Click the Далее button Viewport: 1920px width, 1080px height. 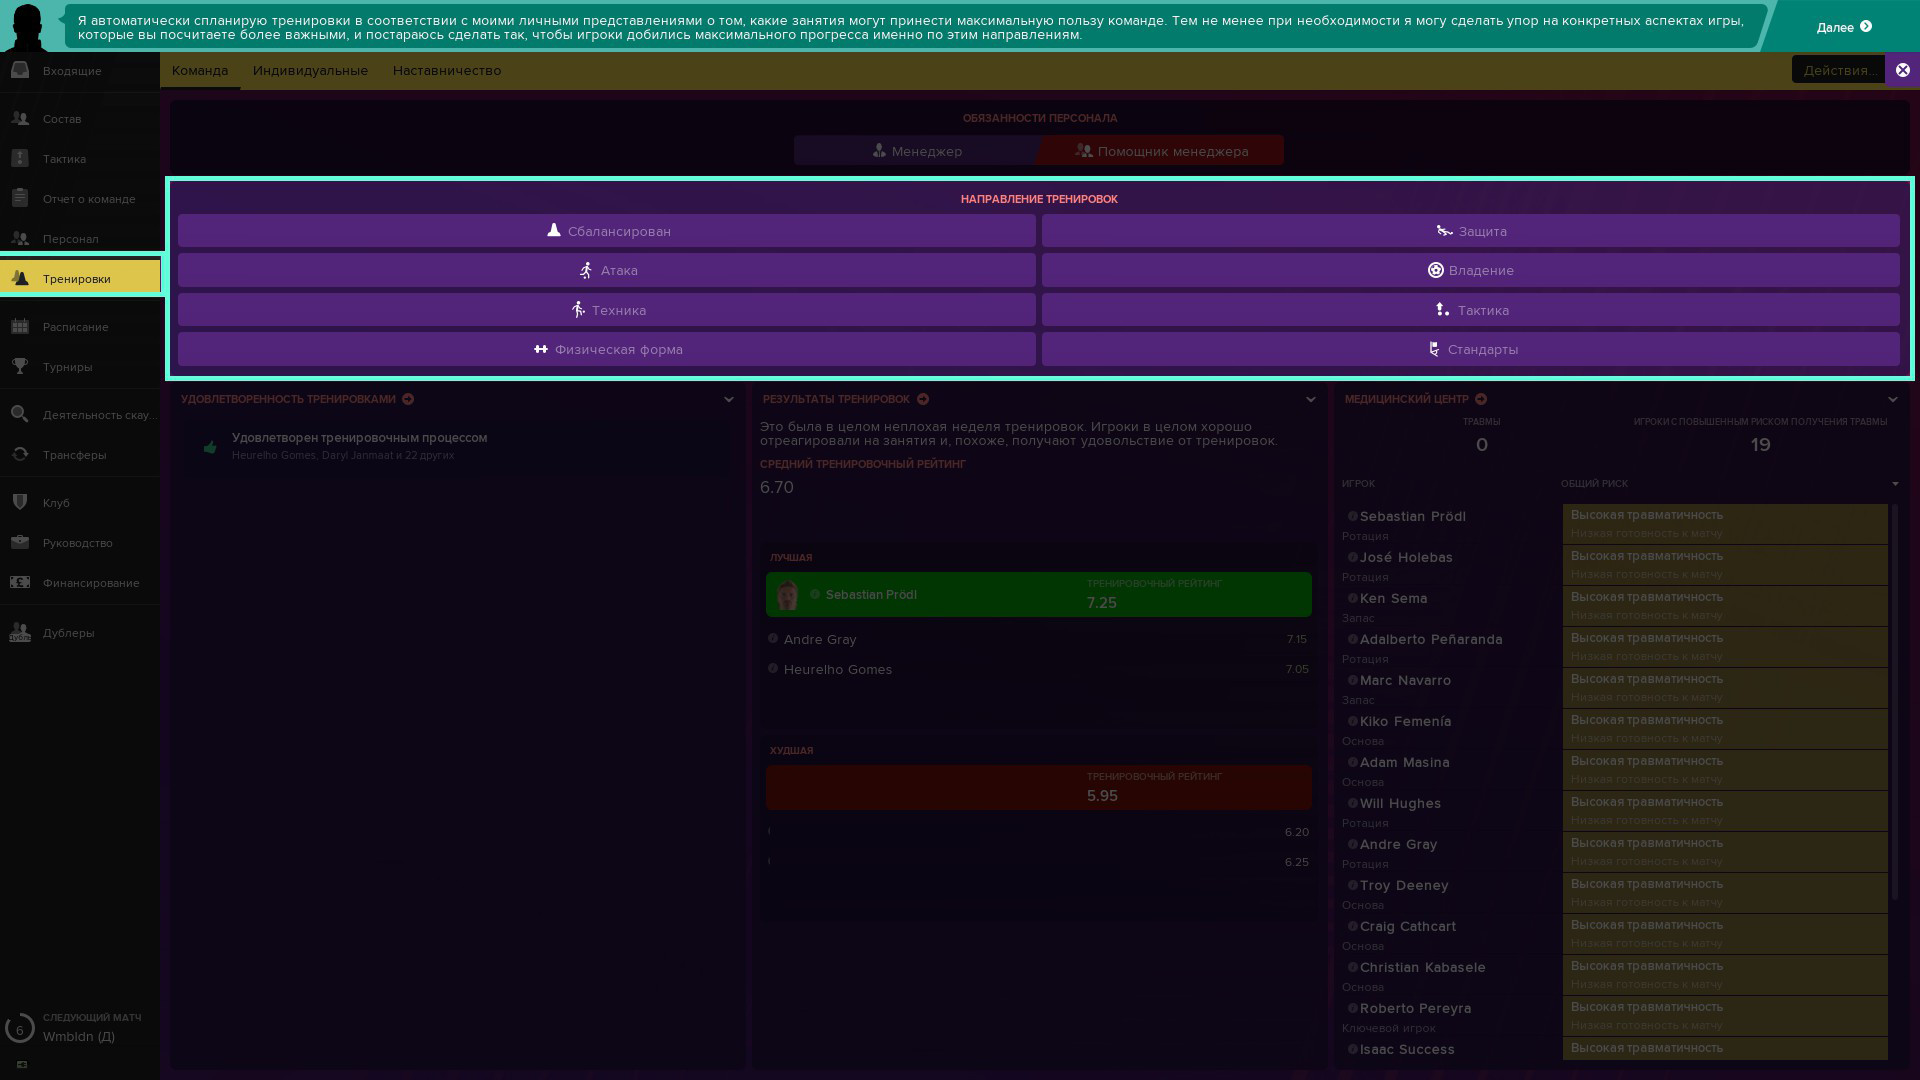point(1843,27)
